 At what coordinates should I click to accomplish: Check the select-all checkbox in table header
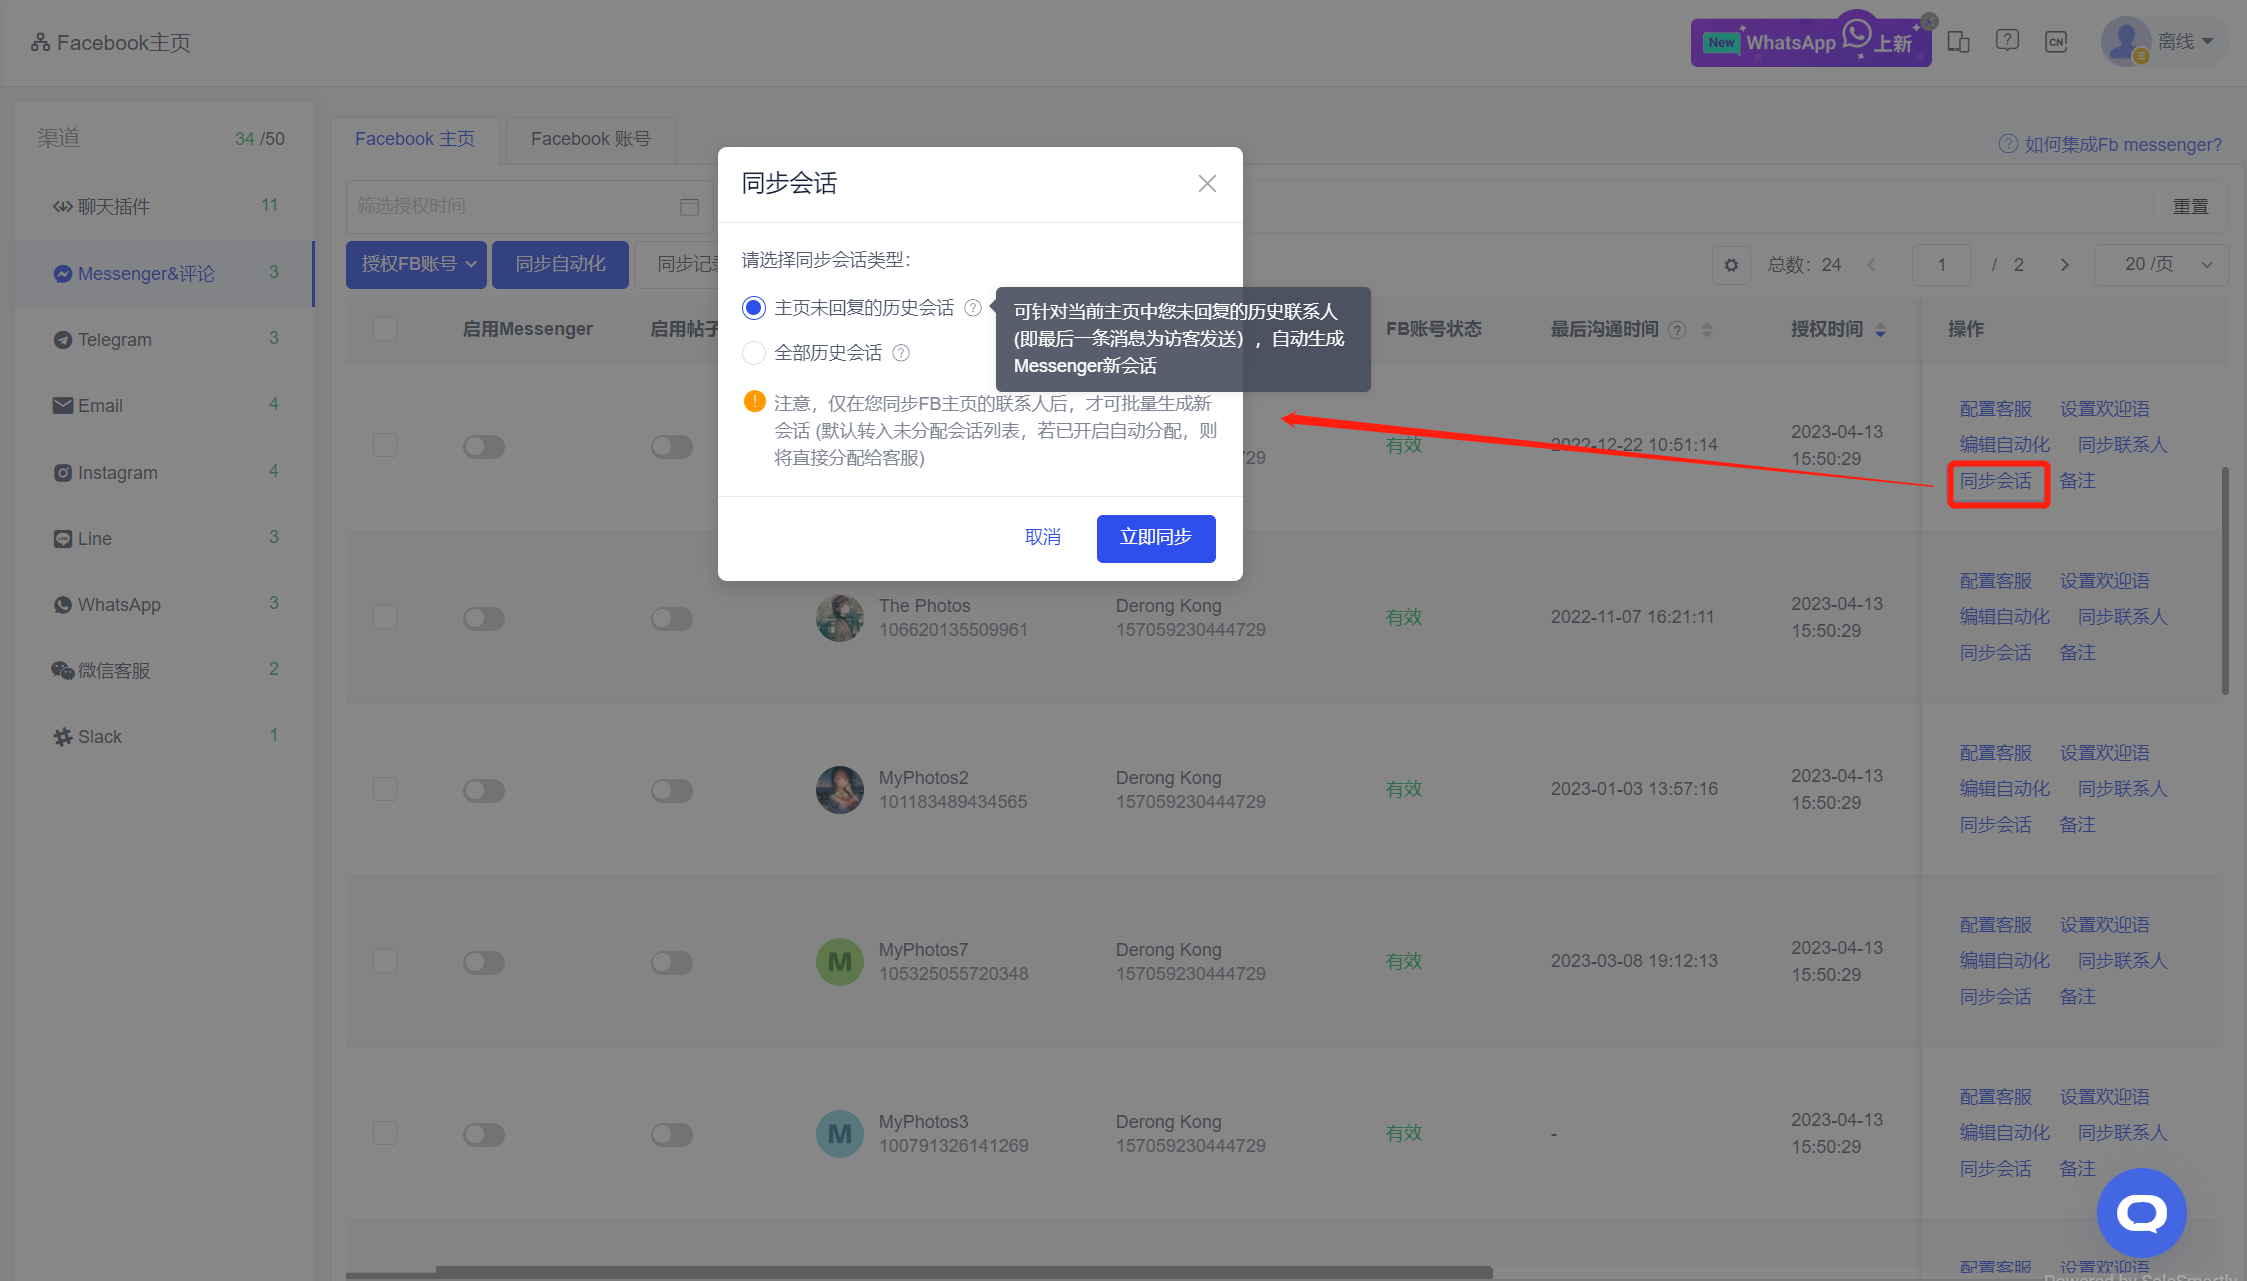tap(385, 329)
